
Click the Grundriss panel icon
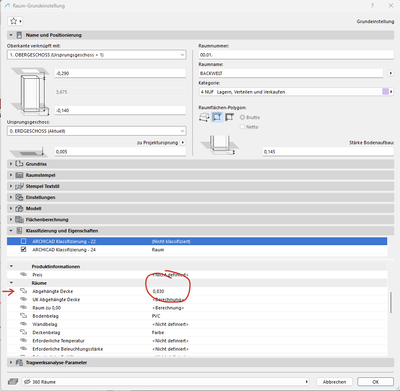19,164
